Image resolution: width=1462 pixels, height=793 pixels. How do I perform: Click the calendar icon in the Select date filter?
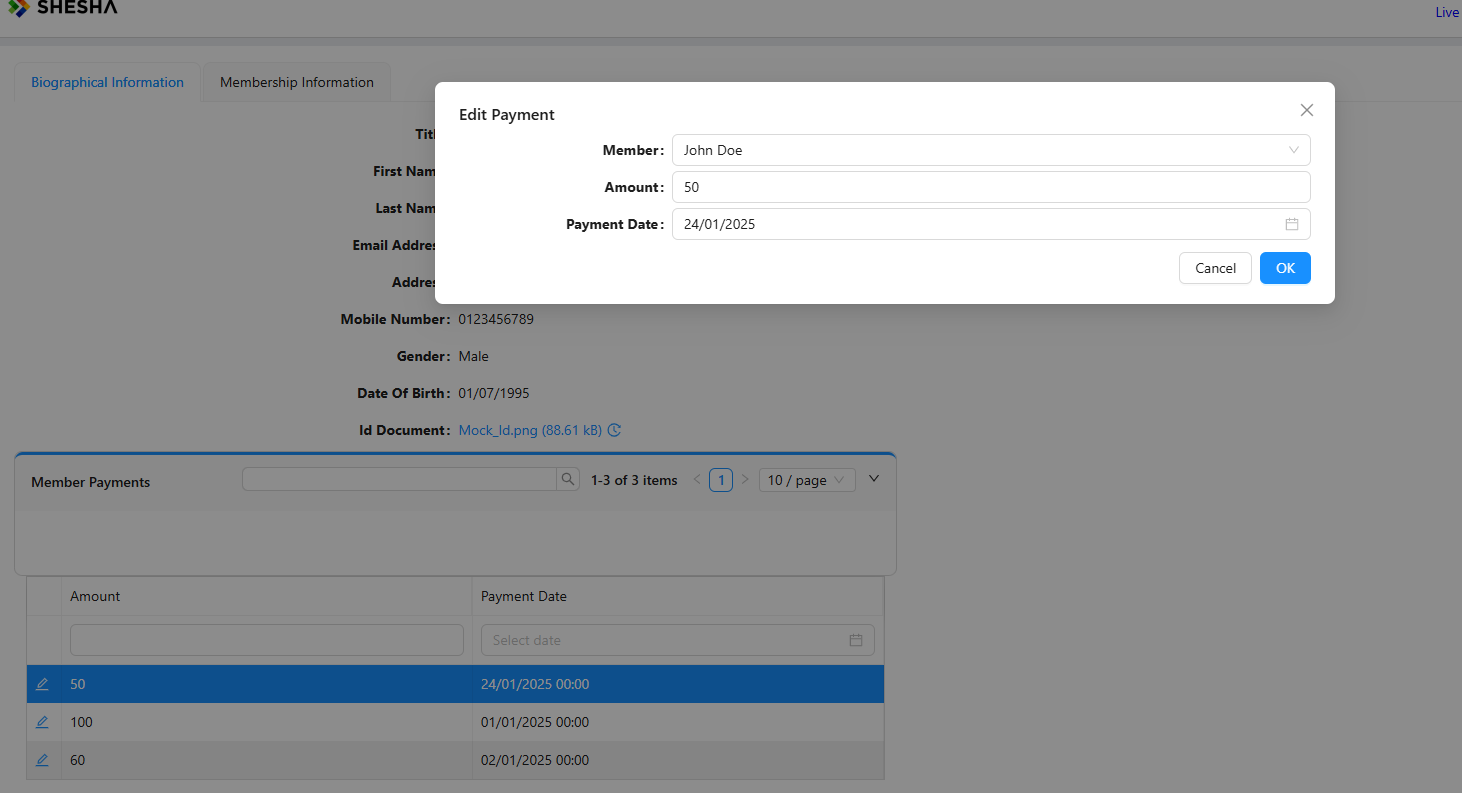coord(856,640)
